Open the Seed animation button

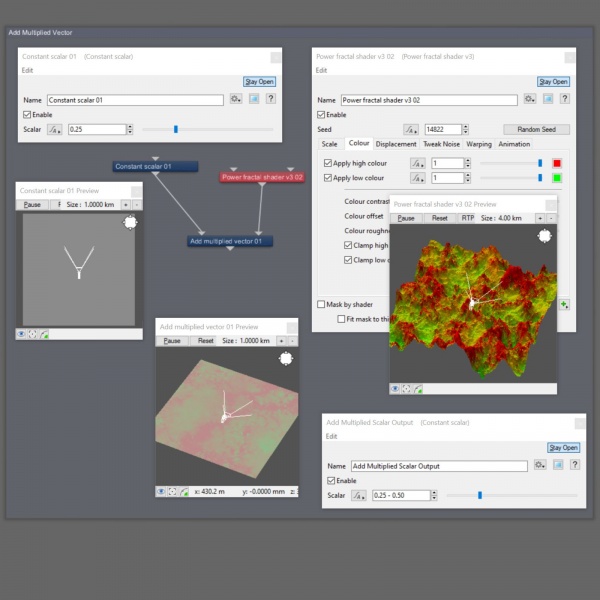pyautogui.click(x=411, y=130)
